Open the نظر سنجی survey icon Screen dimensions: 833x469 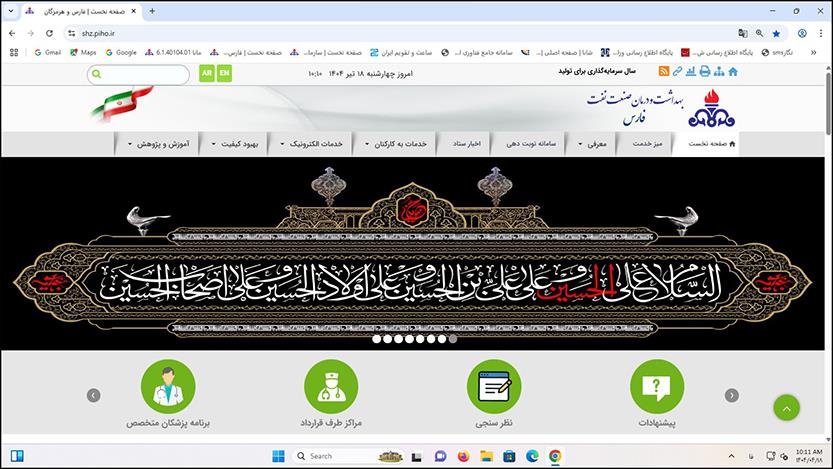pos(494,387)
